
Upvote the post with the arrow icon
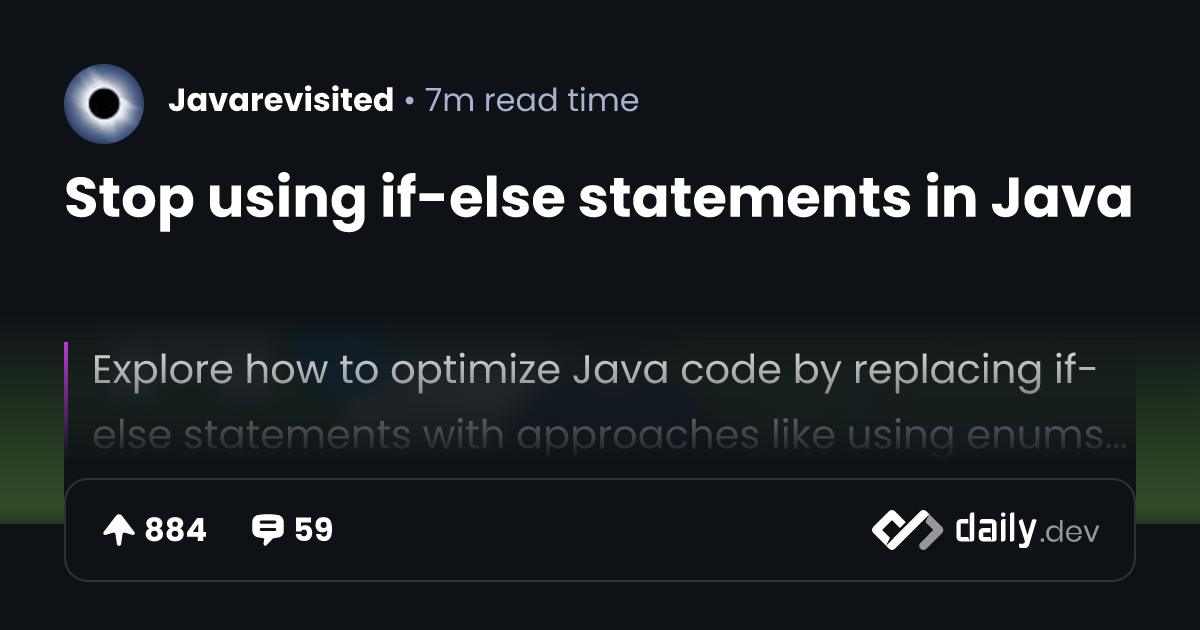tap(119, 531)
